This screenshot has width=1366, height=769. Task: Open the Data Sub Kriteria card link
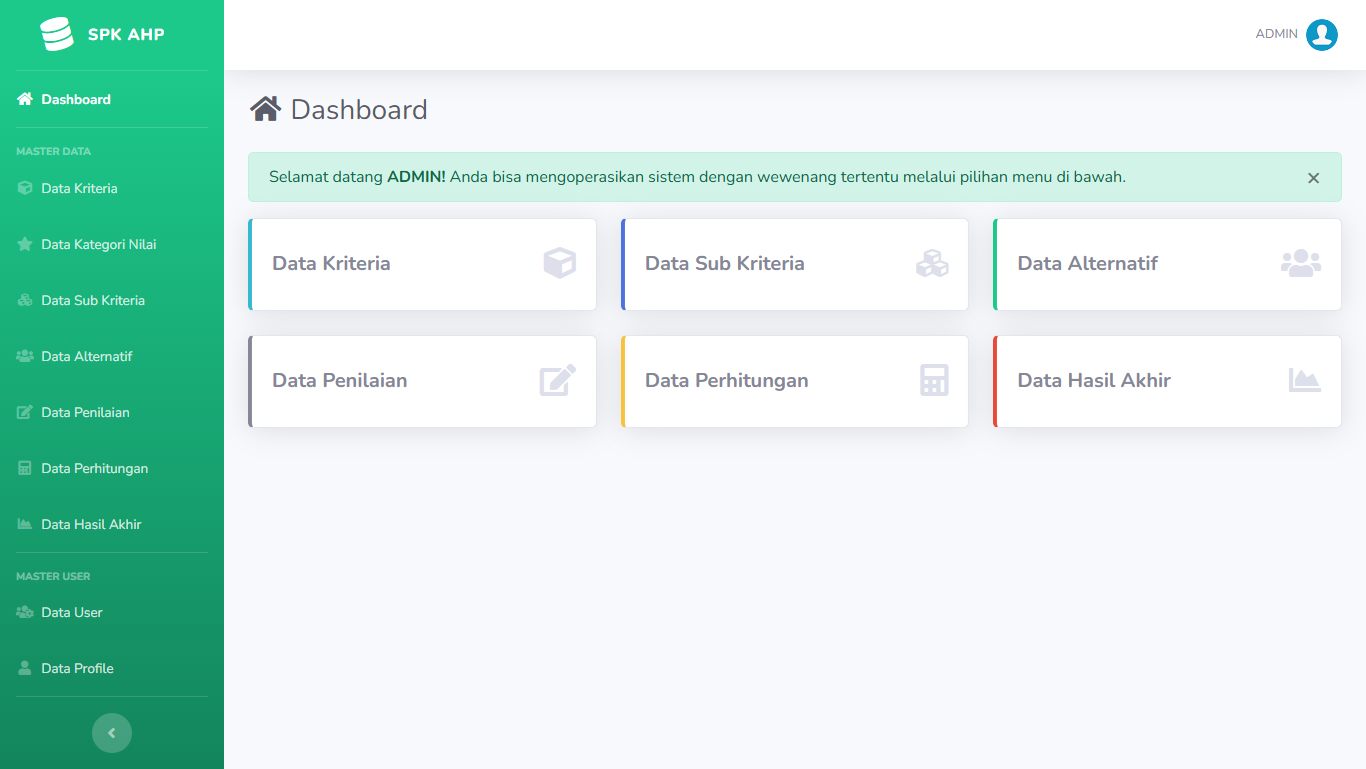(x=725, y=263)
